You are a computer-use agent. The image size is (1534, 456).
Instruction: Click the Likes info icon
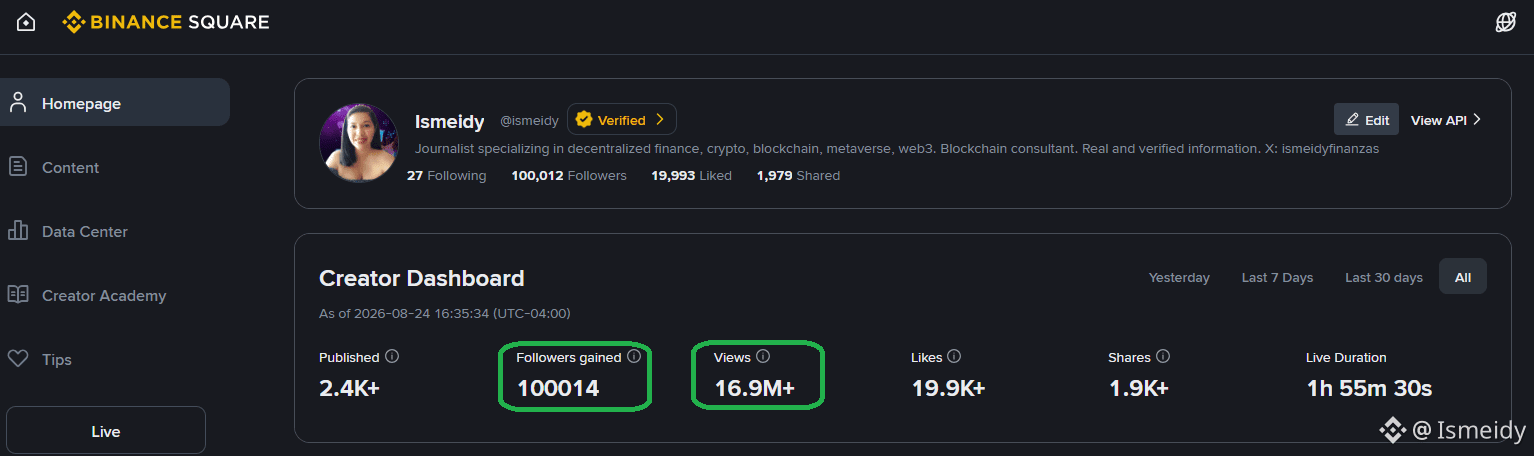pyautogui.click(x=954, y=356)
